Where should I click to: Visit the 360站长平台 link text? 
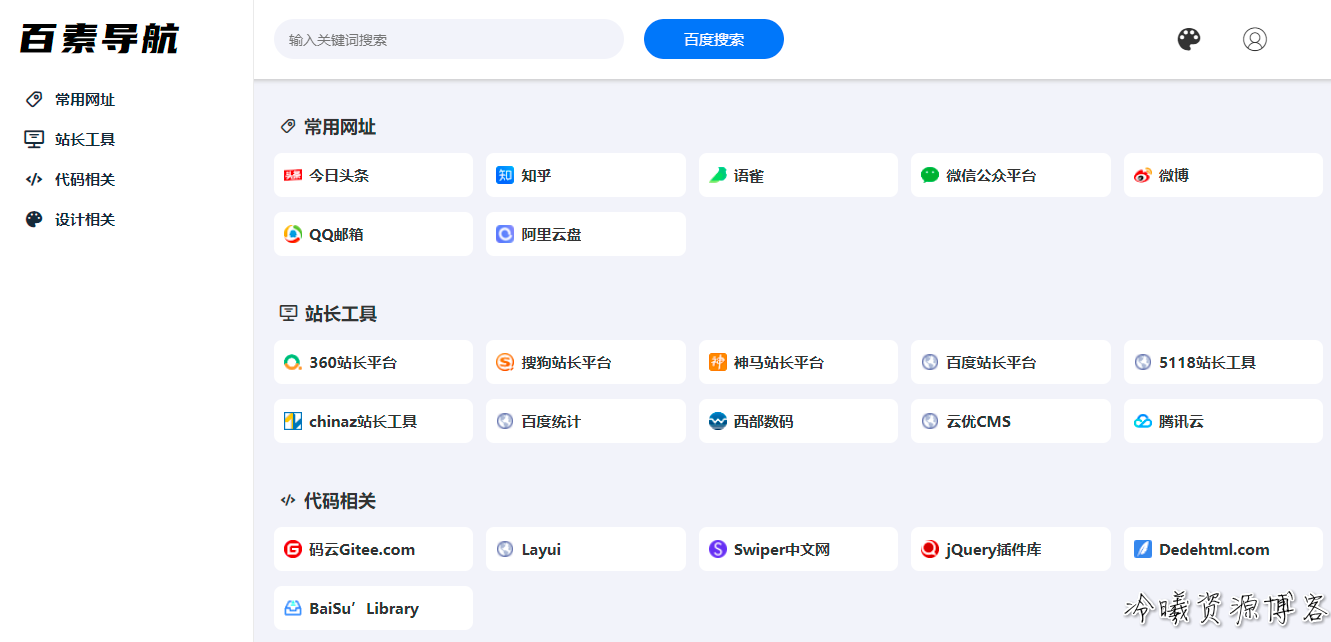pyautogui.click(x=353, y=362)
